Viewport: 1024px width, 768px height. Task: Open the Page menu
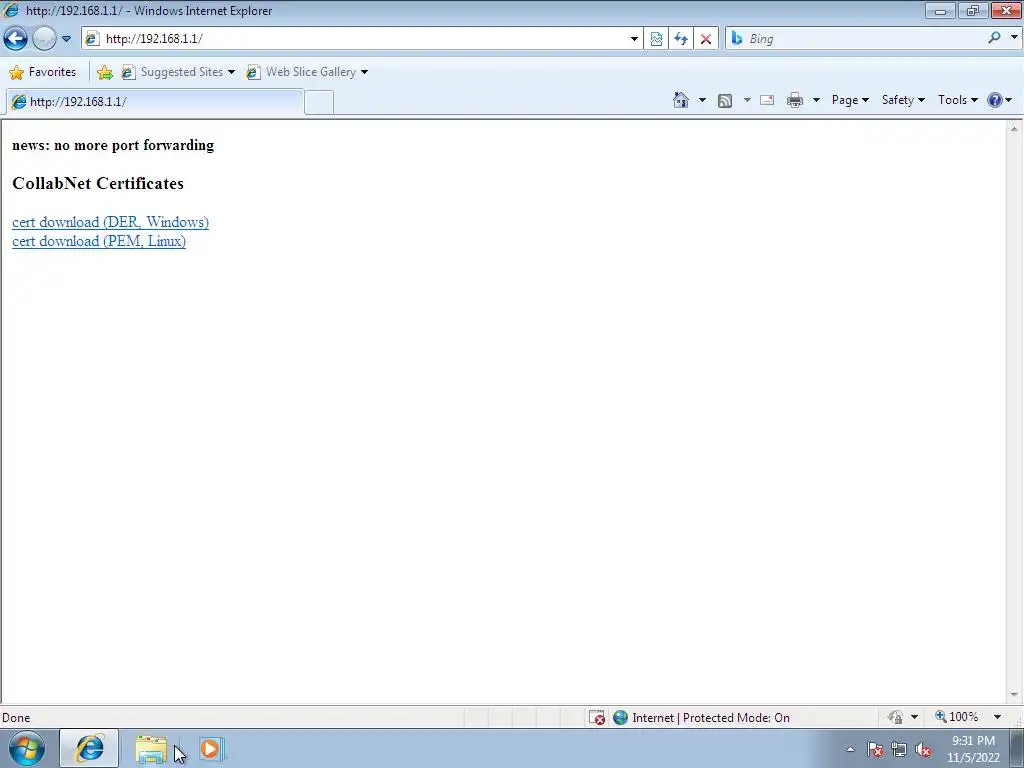click(850, 100)
